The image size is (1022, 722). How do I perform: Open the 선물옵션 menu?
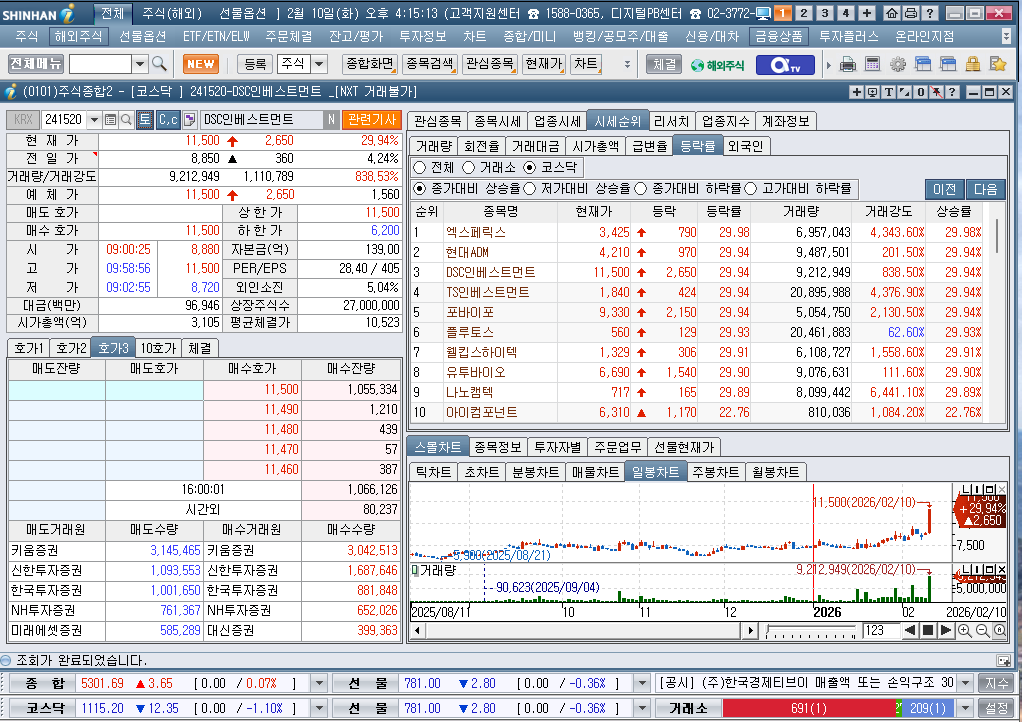[143, 36]
